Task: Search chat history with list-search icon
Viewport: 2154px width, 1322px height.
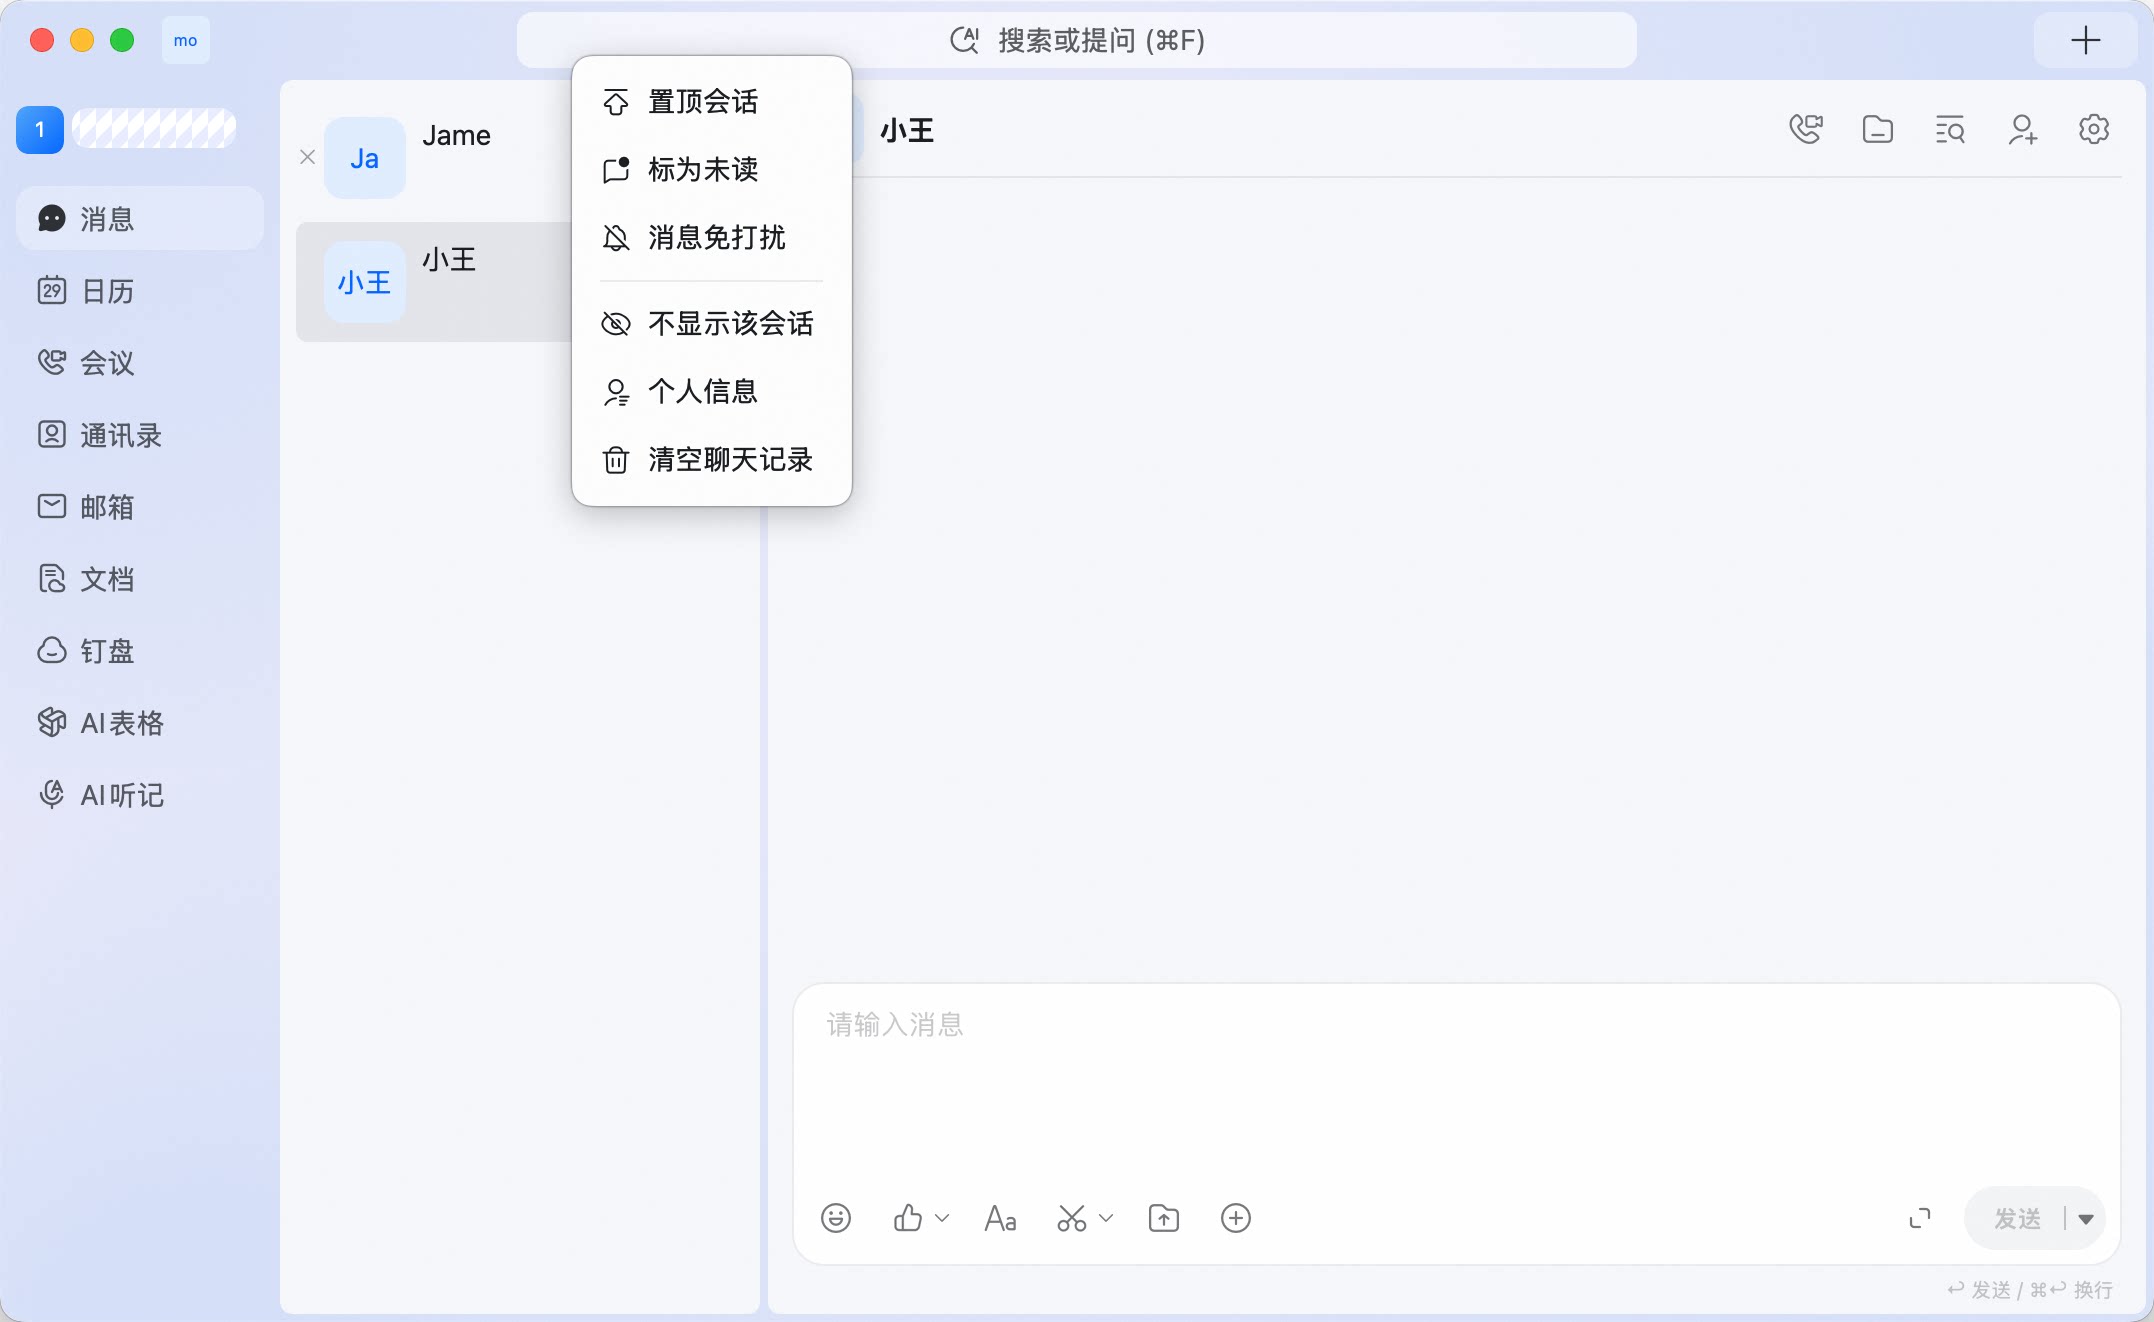Action: (1950, 130)
